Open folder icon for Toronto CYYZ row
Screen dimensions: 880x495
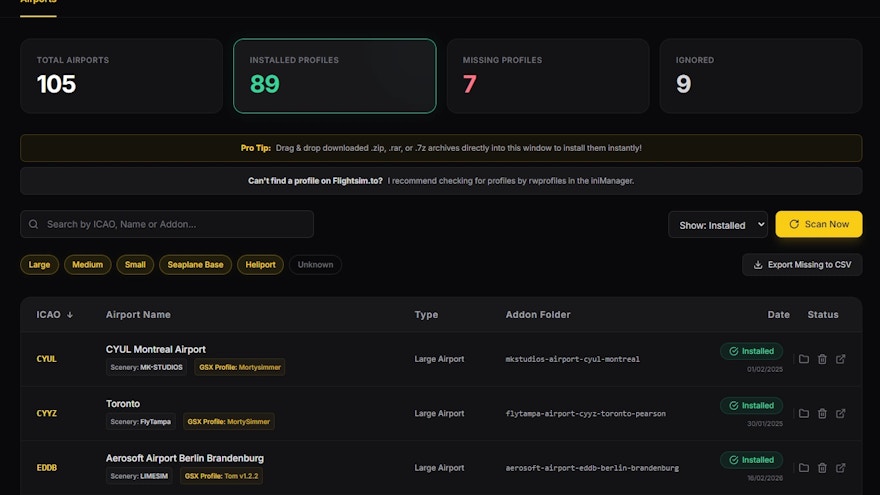click(x=804, y=413)
